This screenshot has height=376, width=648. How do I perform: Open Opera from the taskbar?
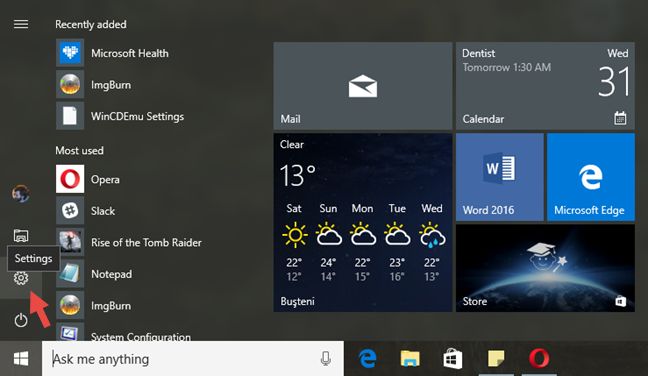[538, 359]
